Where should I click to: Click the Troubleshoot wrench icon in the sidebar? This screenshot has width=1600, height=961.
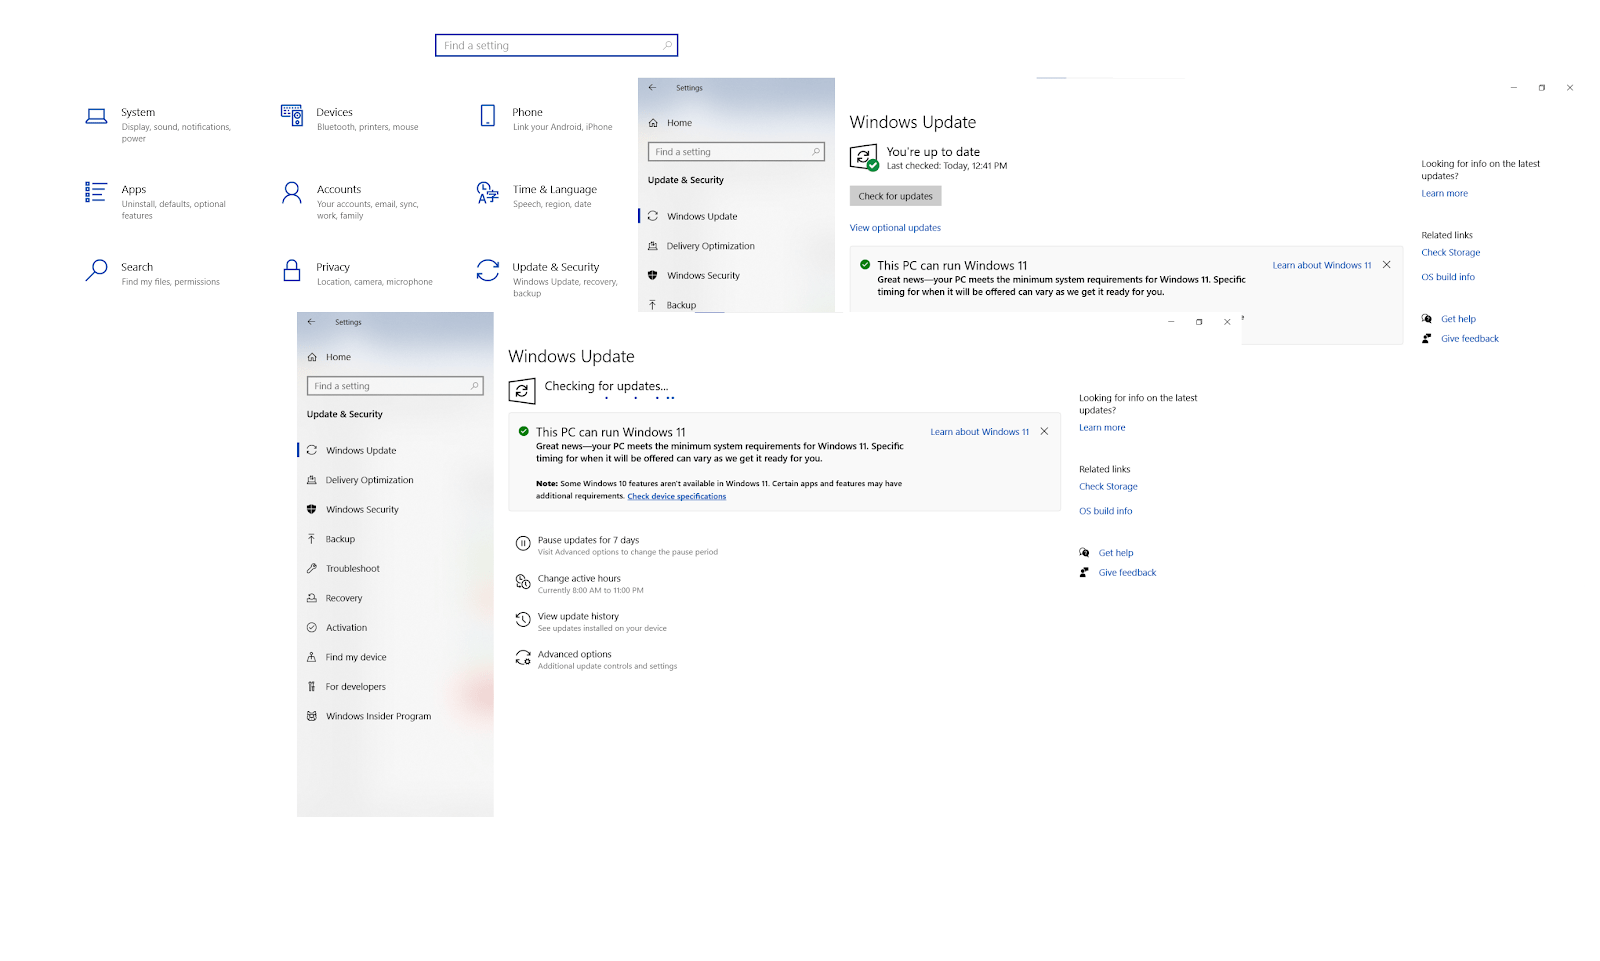coord(312,568)
